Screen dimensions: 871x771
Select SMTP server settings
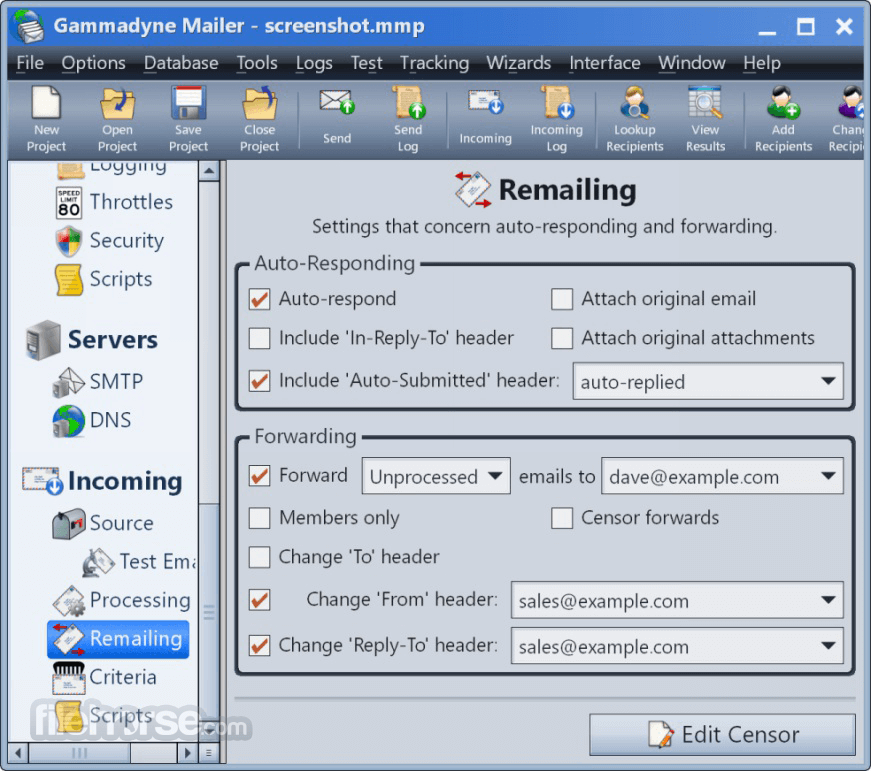98,382
